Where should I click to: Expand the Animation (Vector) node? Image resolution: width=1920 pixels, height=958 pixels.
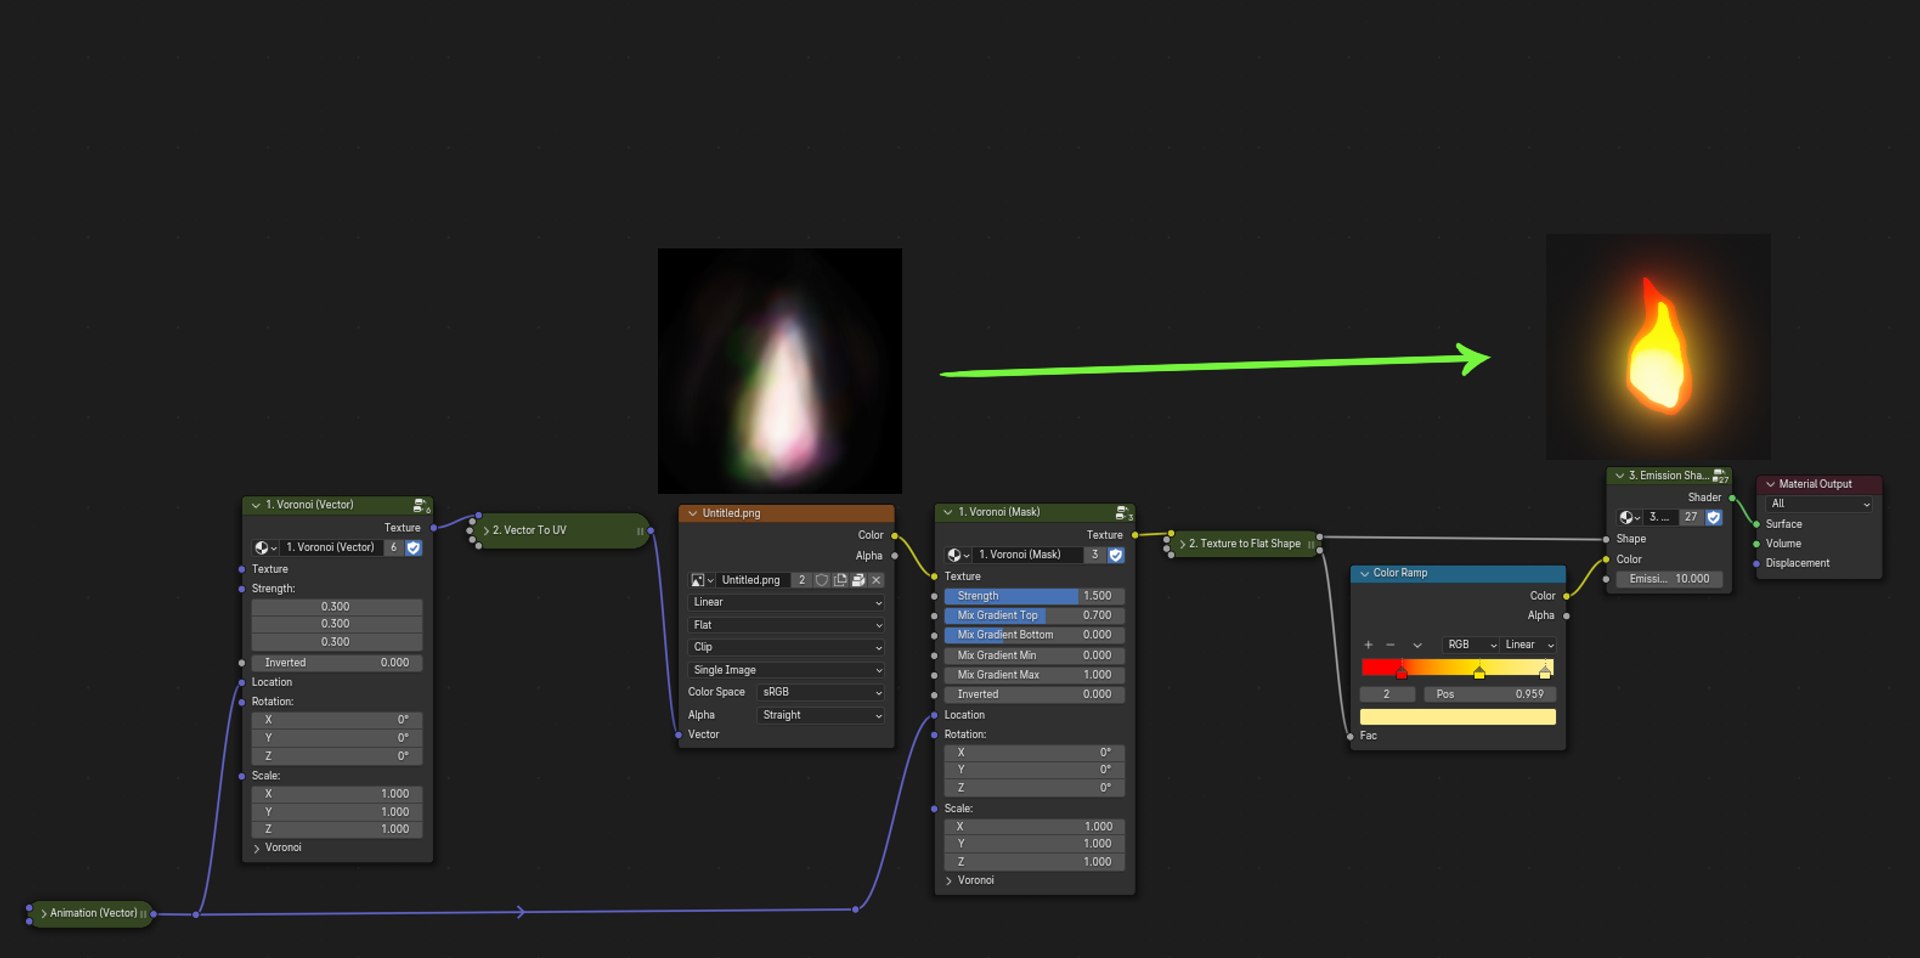click(44, 913)
